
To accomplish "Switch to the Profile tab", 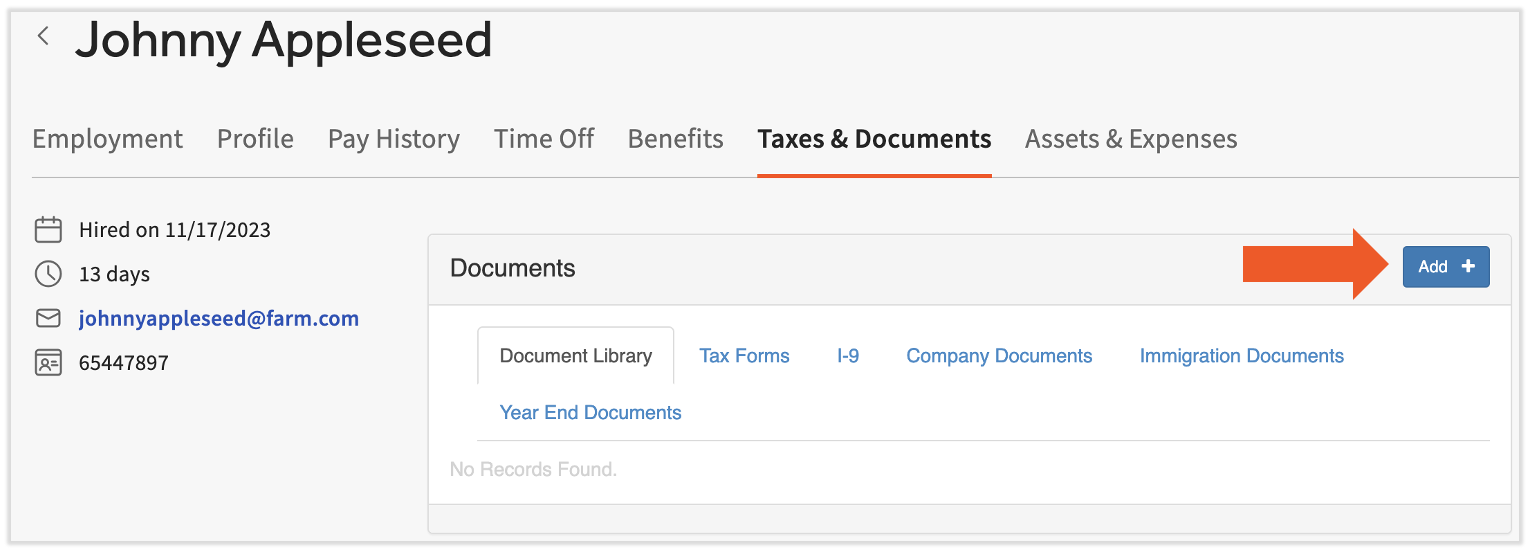I will point(255,139).
